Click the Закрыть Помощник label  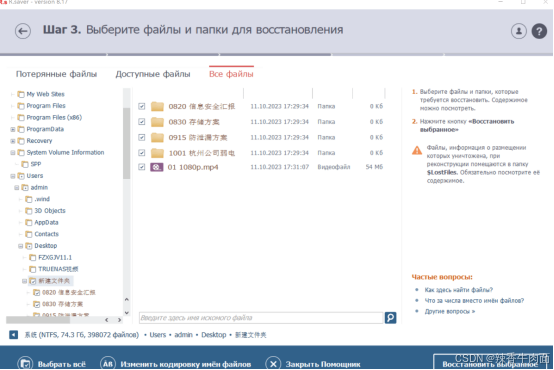(323, 364)
